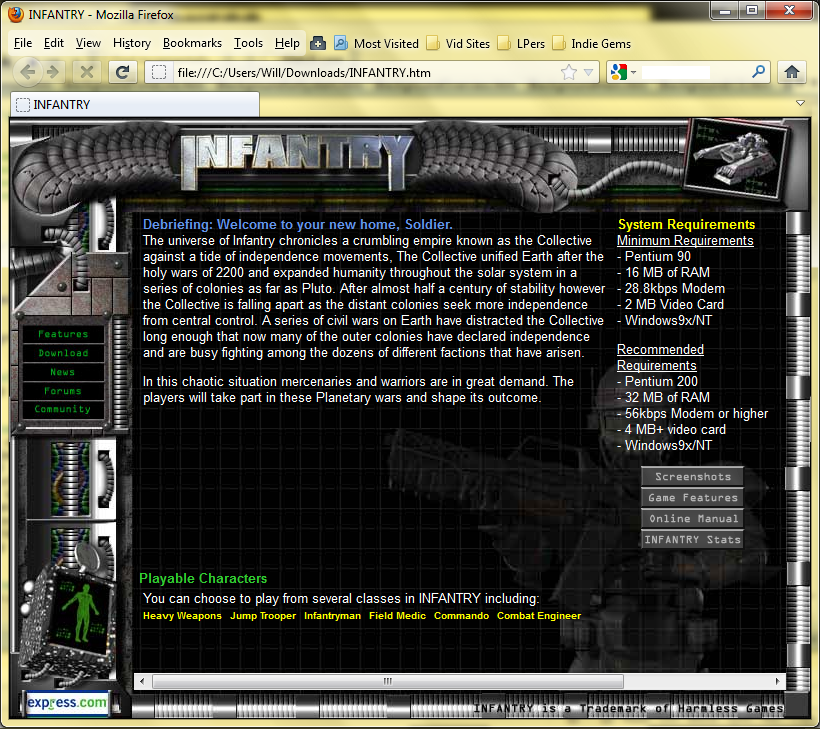Open the Tools menu
Screen dimensions: 820x729
coord(248,43)
